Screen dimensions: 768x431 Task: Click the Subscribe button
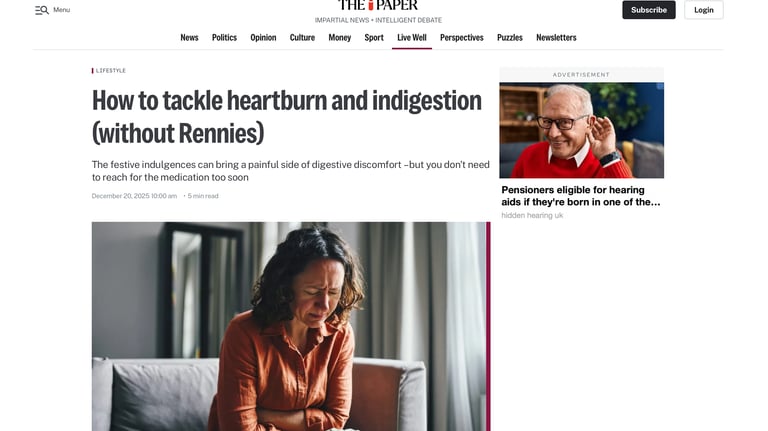coord(648,10)
